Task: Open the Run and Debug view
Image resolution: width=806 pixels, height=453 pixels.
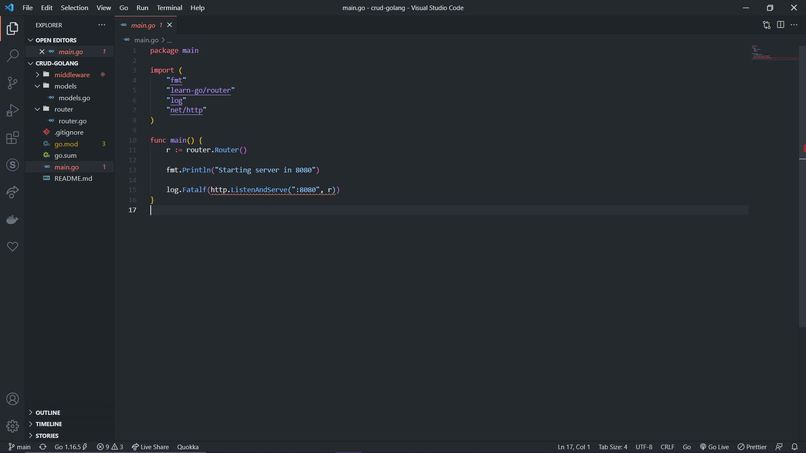Action: (12, 110)
